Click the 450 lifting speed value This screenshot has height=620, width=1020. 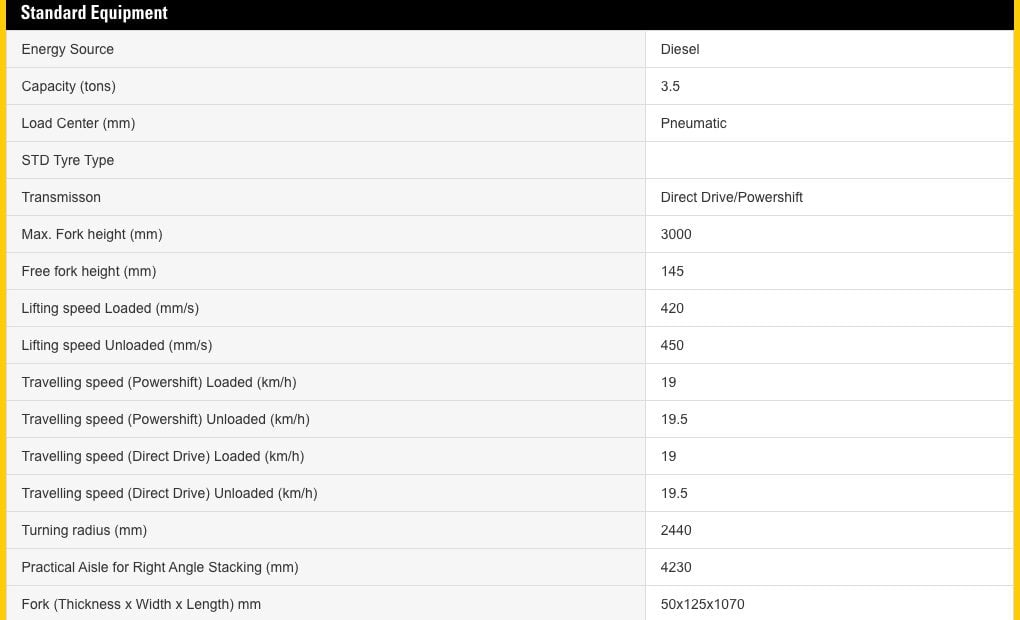[672, 345]
